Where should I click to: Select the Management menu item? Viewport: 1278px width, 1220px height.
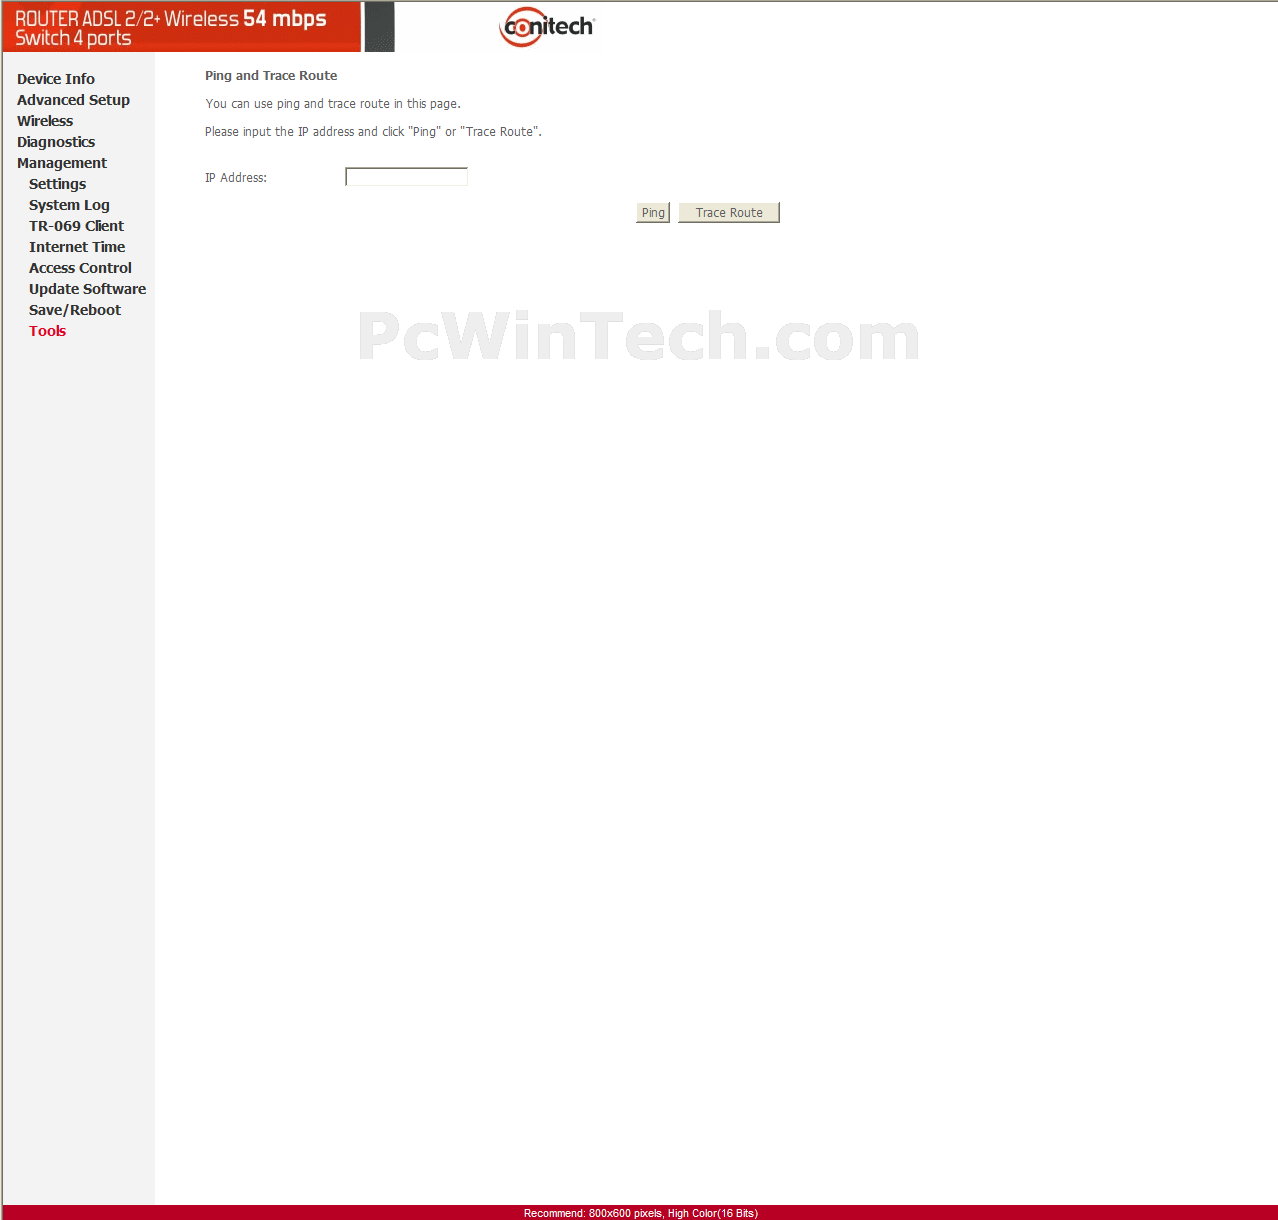click(x=62, y=163)
